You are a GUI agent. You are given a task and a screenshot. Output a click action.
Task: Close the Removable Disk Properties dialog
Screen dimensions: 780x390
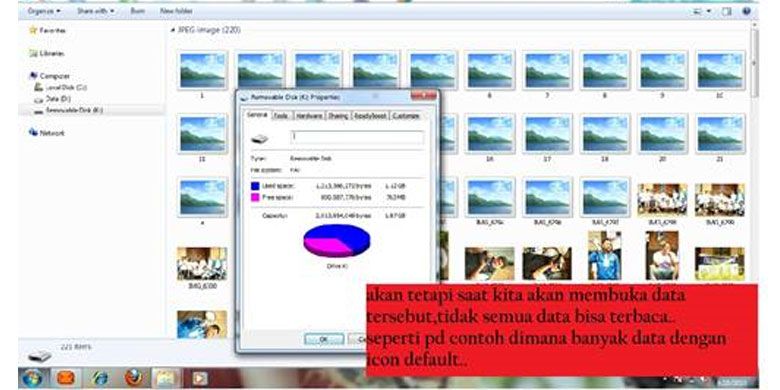point(423,96)
